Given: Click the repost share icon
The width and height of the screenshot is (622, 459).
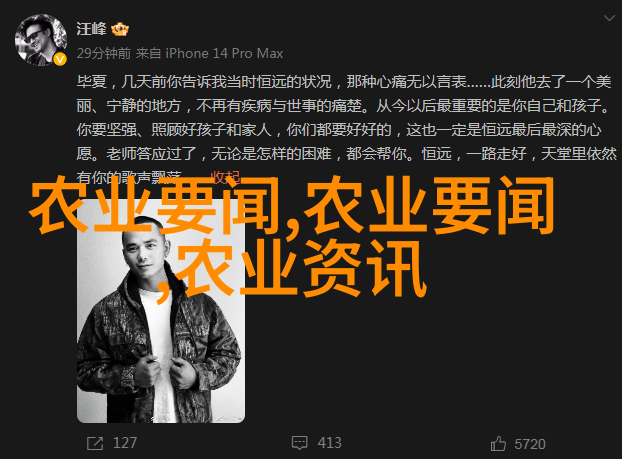Looking at the screenshot, I should pyautogui.click(x=95, y=443).
